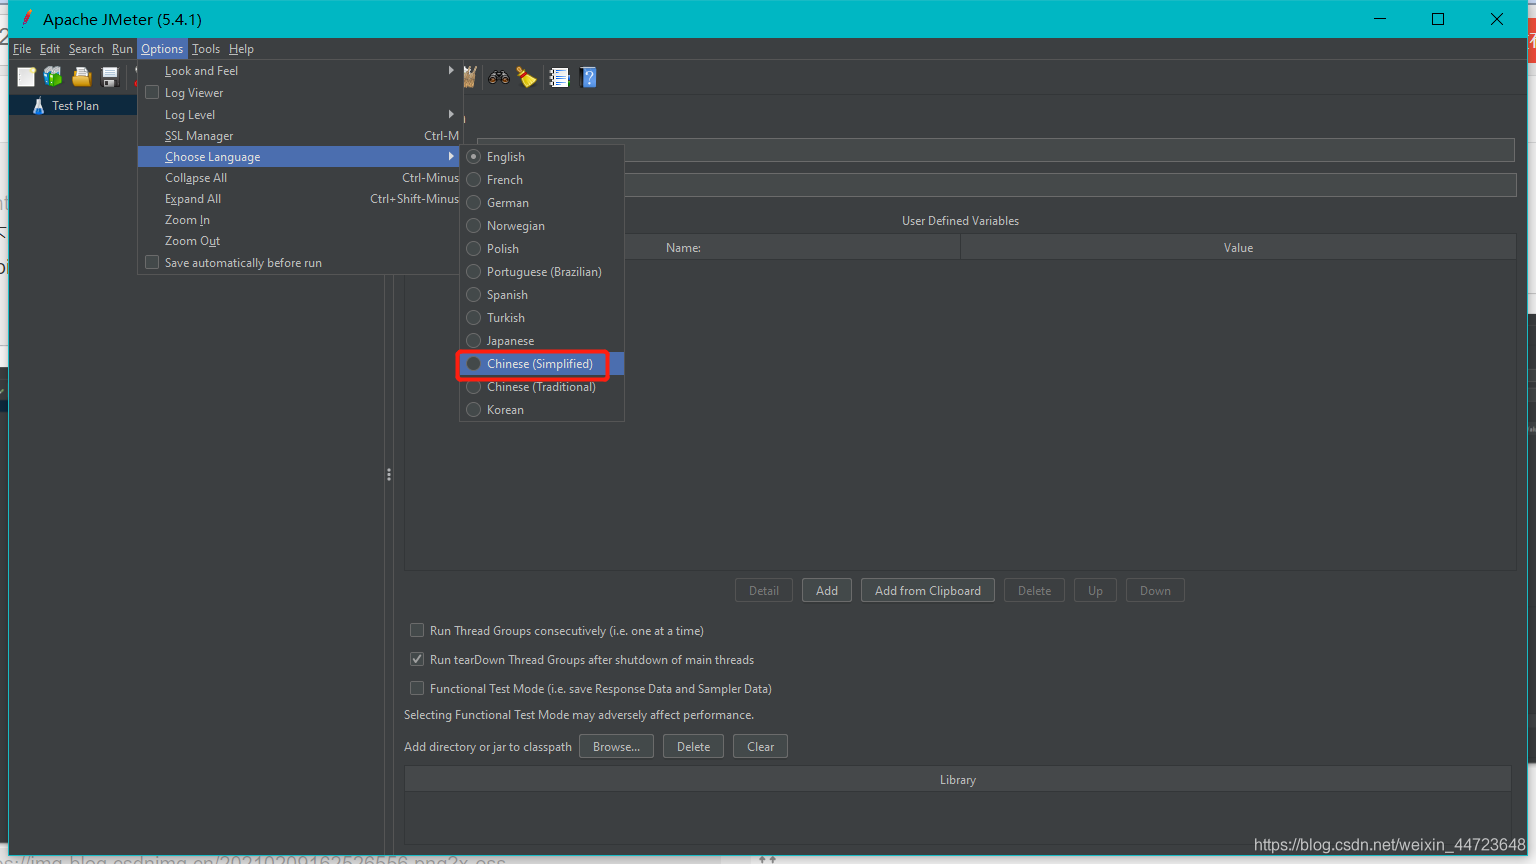
Task: Click the Down button
Action: (1155, 591)
